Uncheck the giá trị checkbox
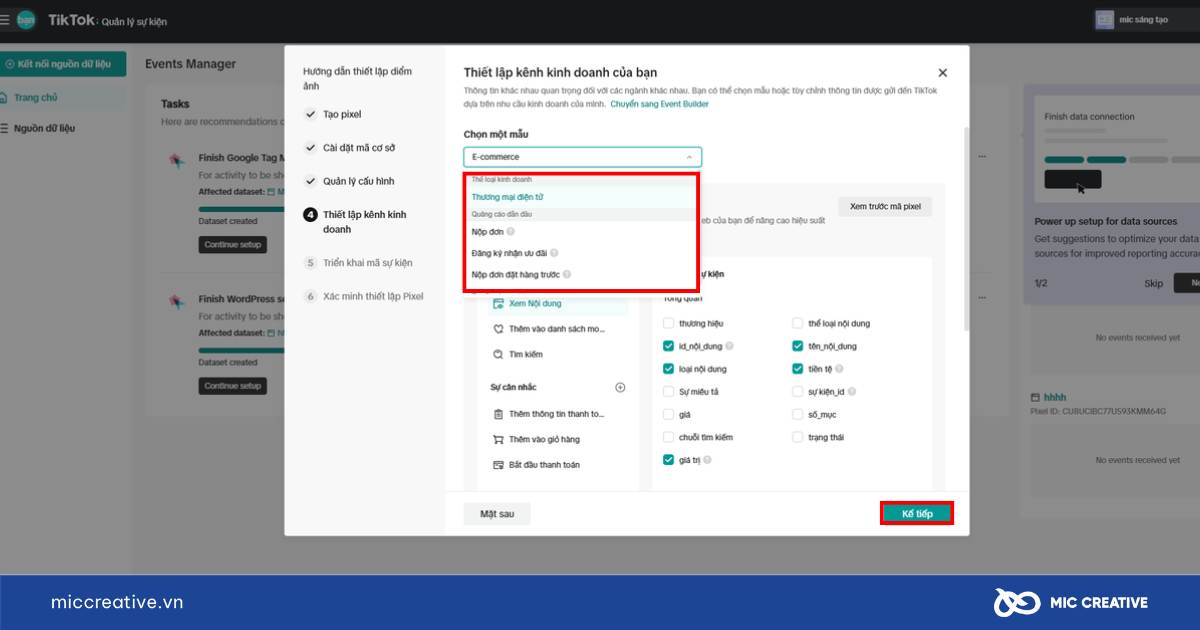The height and width of the screenshot is (630, 1200). [x=668, y=460]
